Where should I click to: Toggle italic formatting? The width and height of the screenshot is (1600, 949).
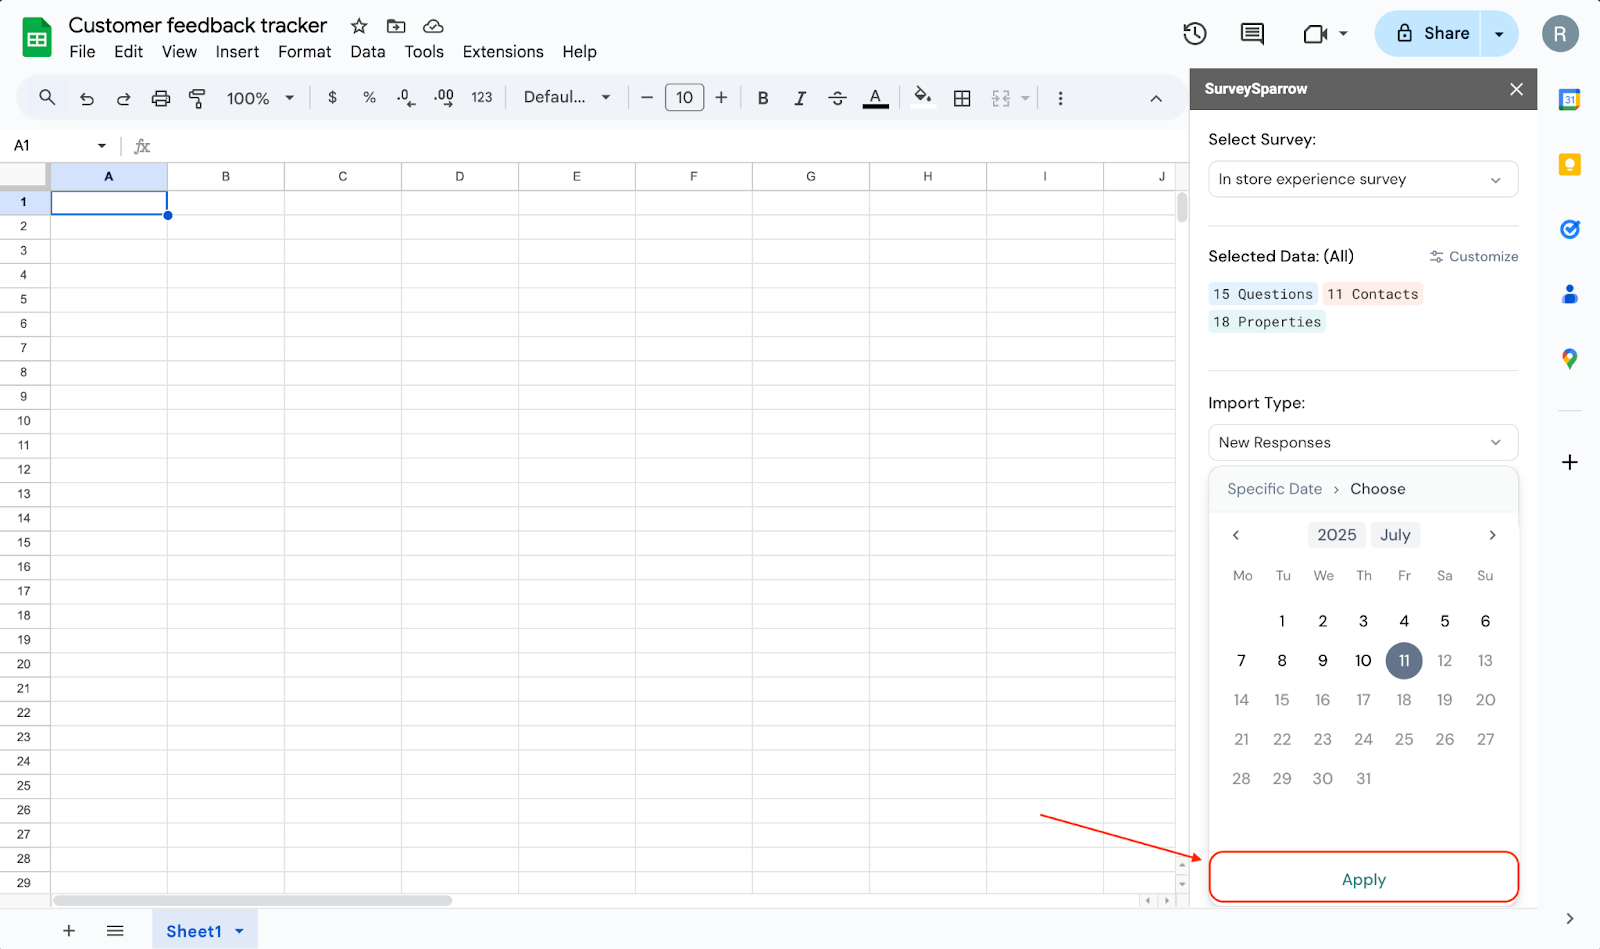coord(800,98)
